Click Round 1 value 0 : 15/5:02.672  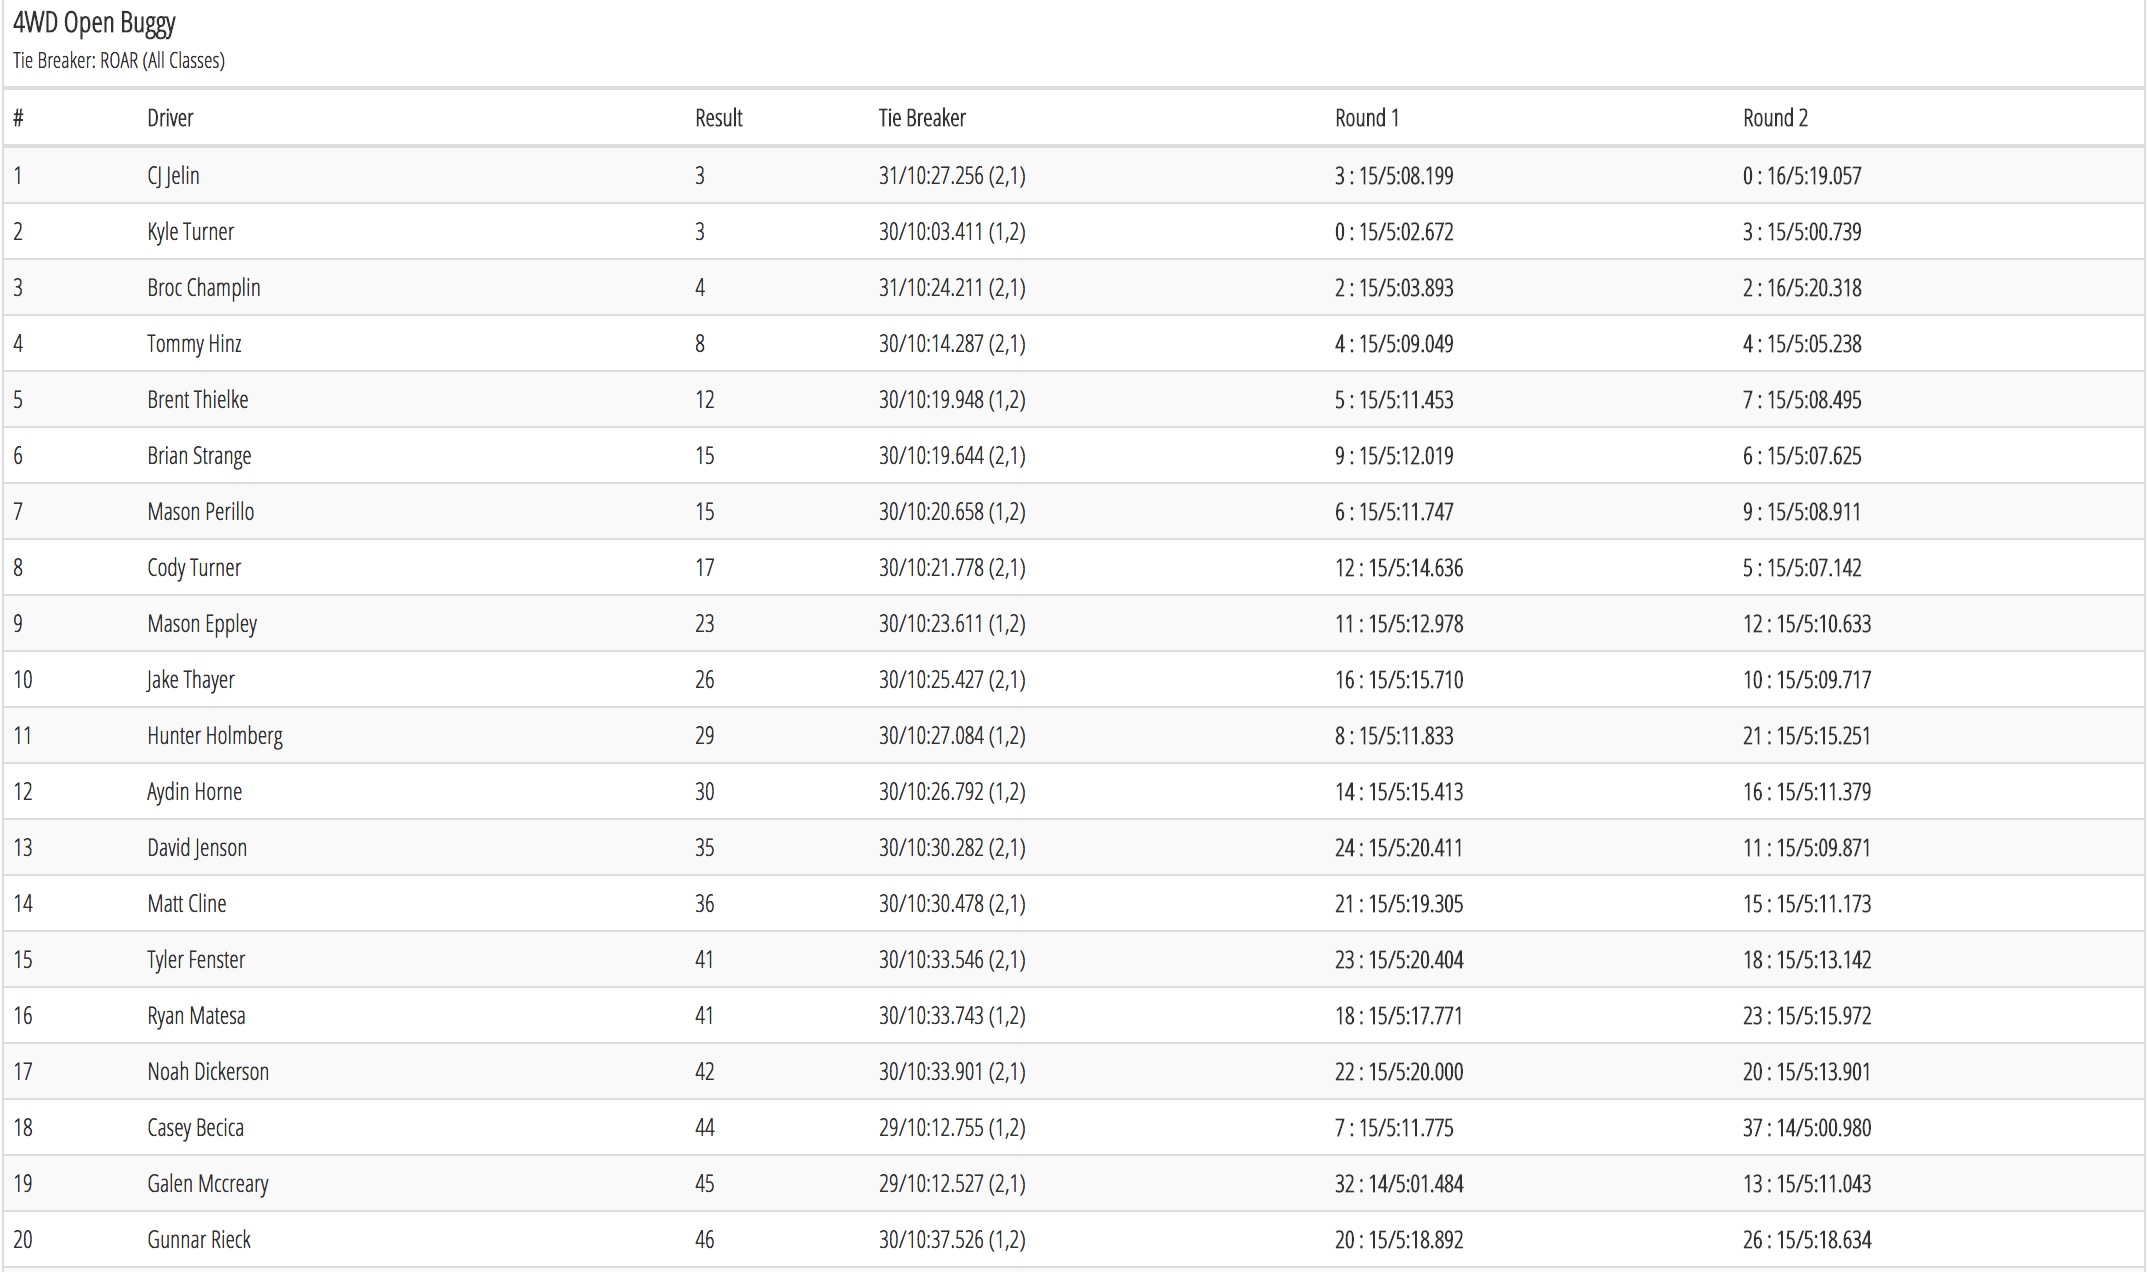[1394, 232]
